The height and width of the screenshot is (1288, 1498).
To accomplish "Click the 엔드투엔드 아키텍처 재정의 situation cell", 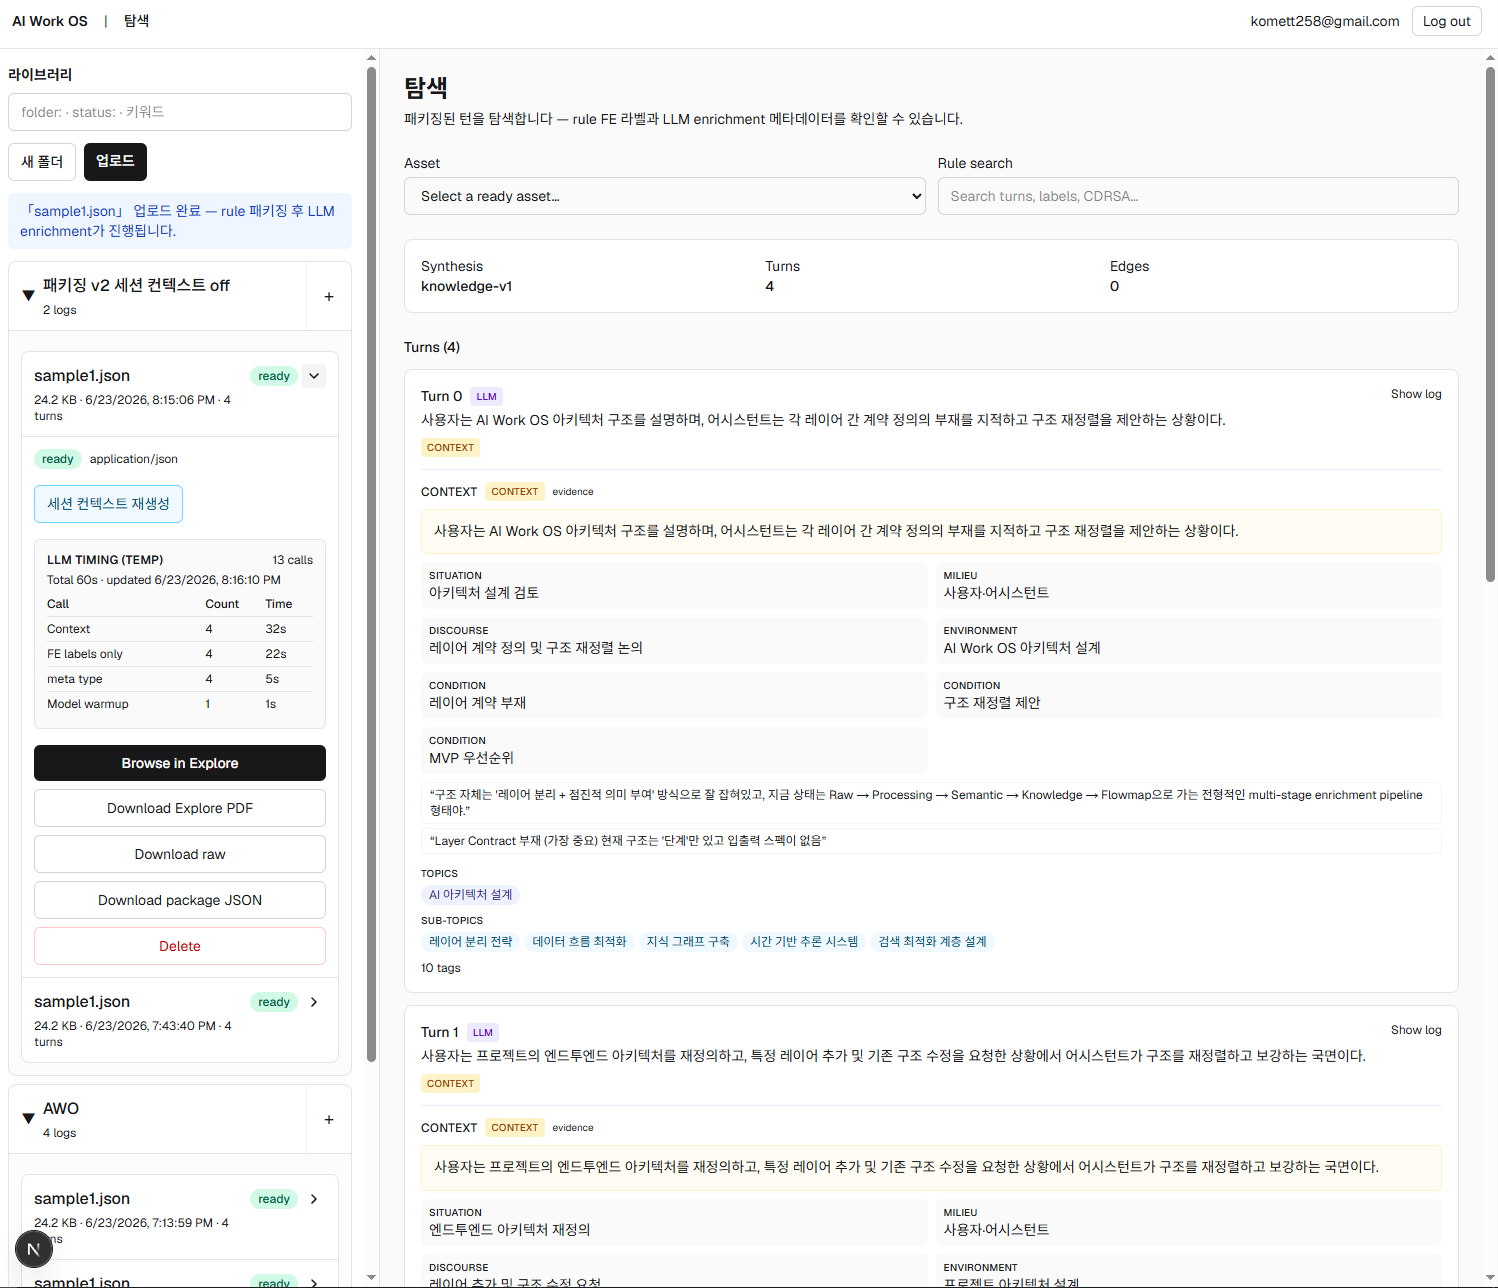I will [674, 1222].
